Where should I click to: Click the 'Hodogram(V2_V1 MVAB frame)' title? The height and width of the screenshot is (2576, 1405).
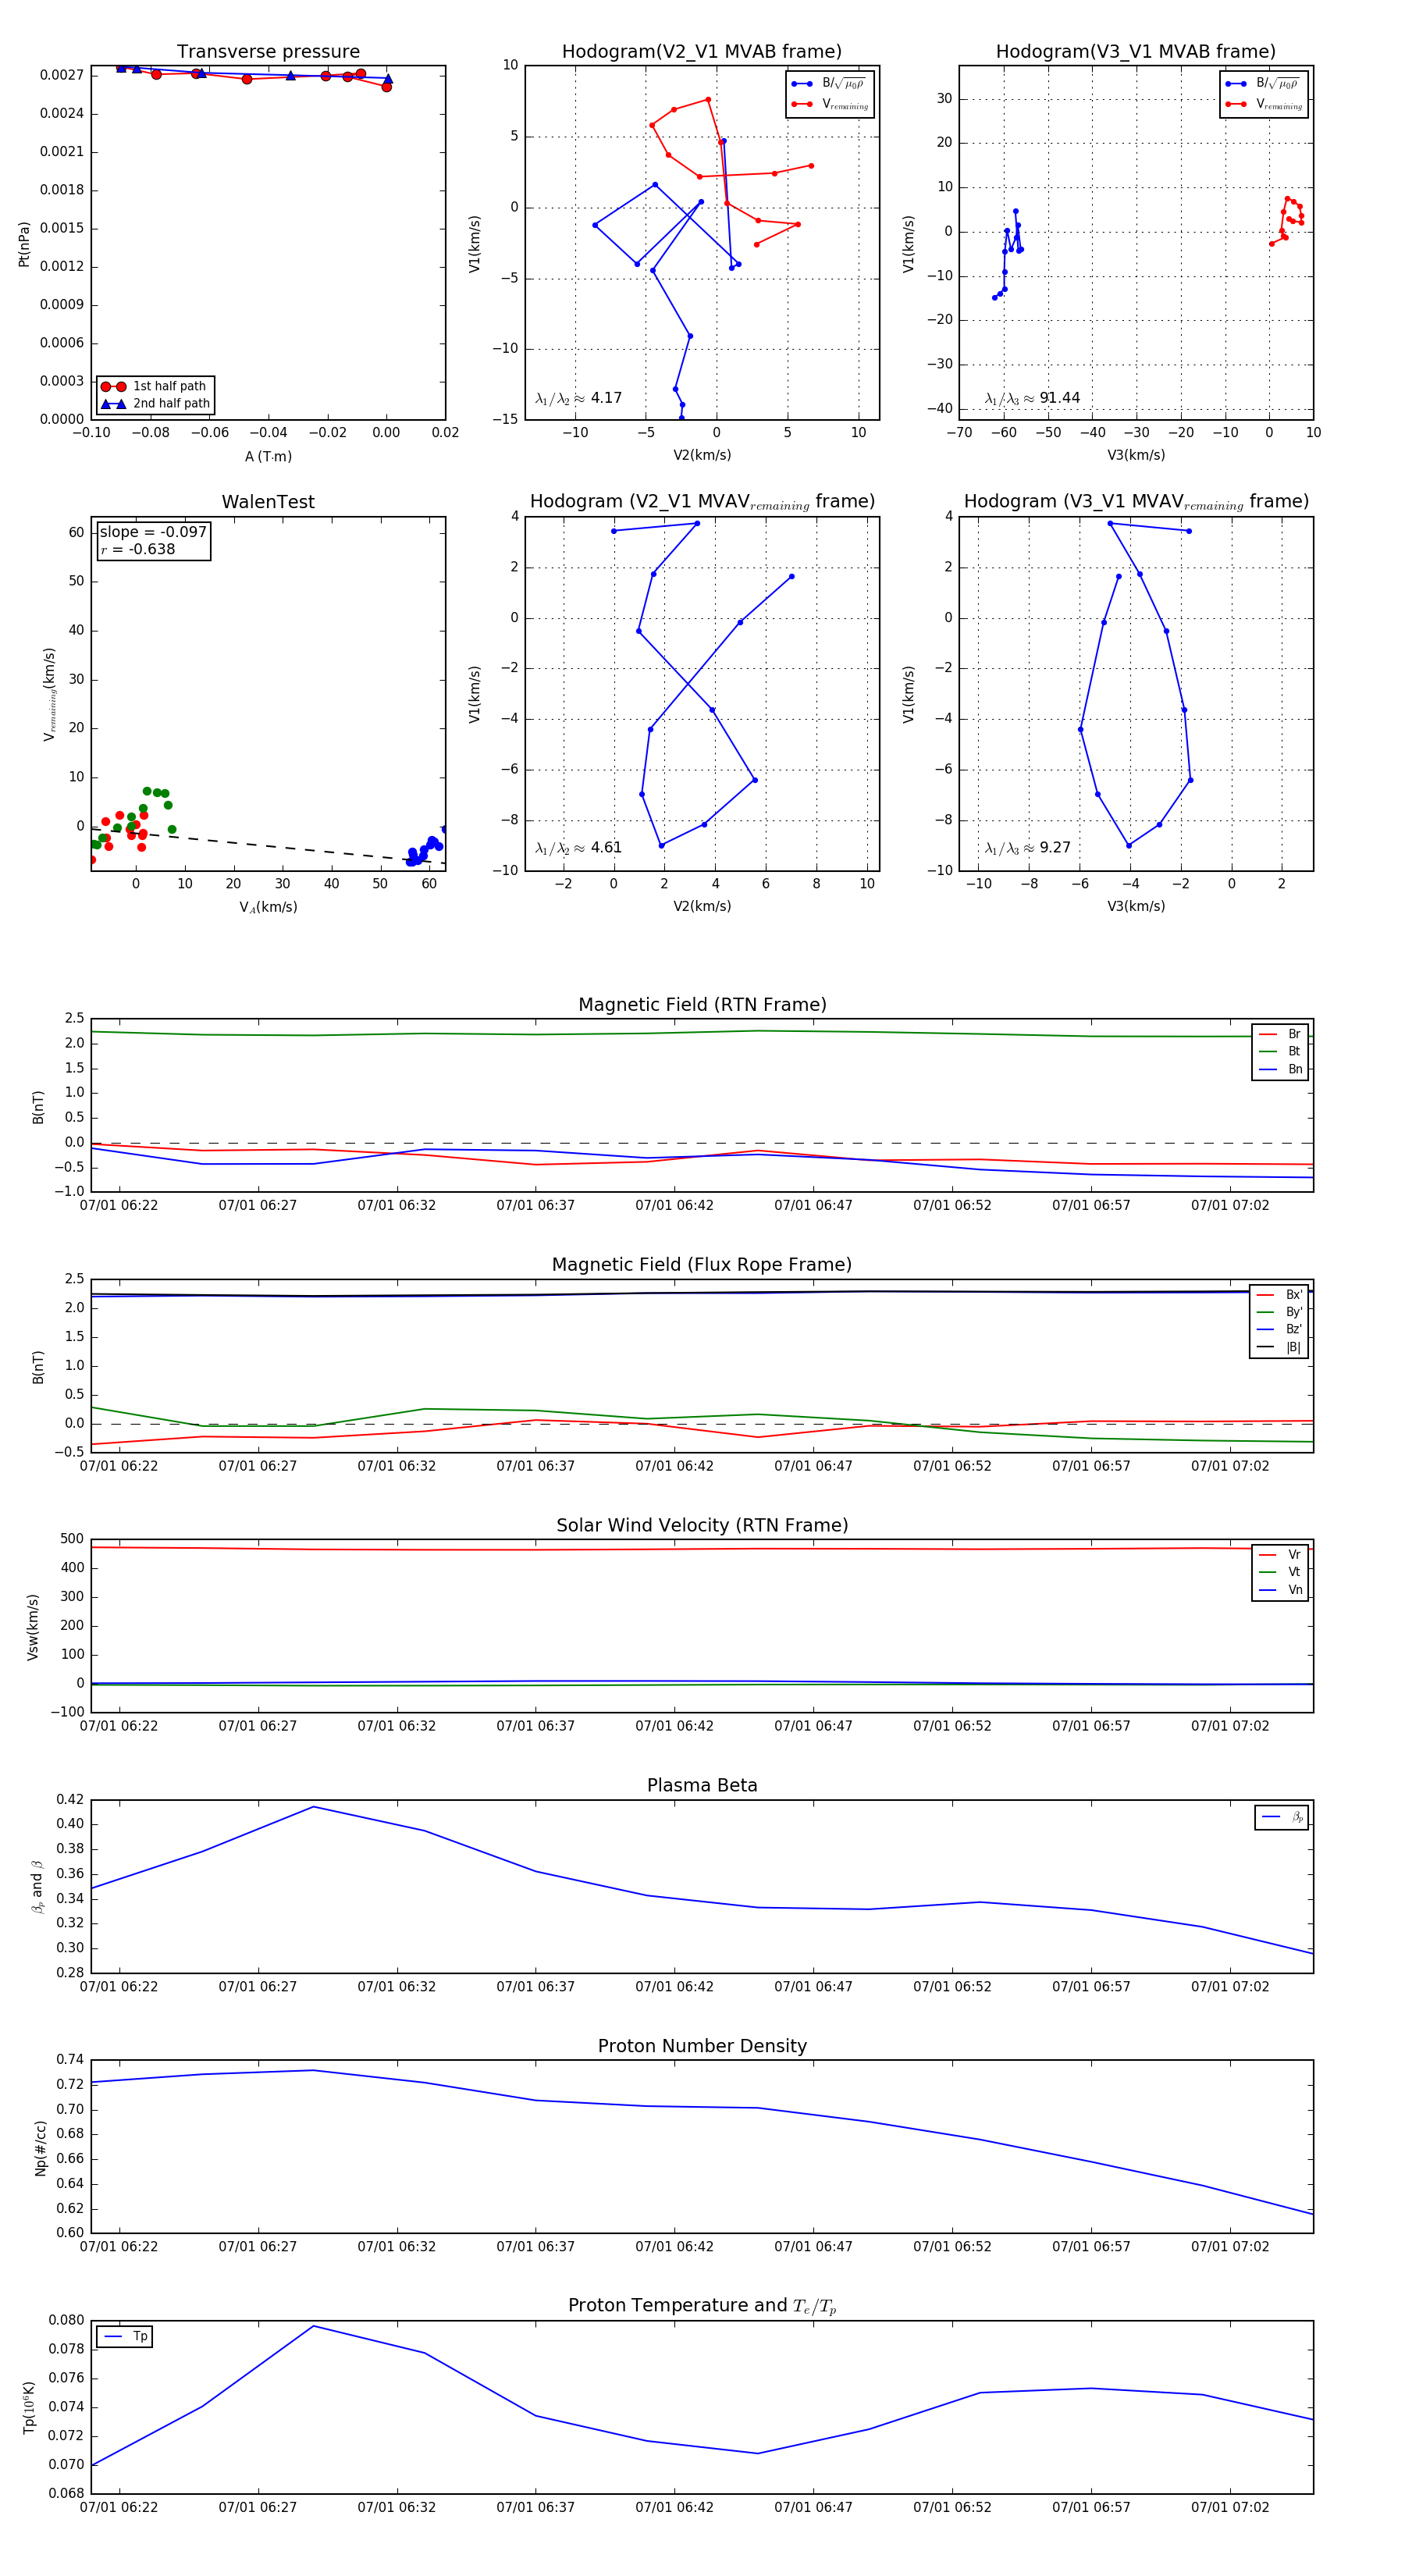pyautogui.click(x=702, y=52)
